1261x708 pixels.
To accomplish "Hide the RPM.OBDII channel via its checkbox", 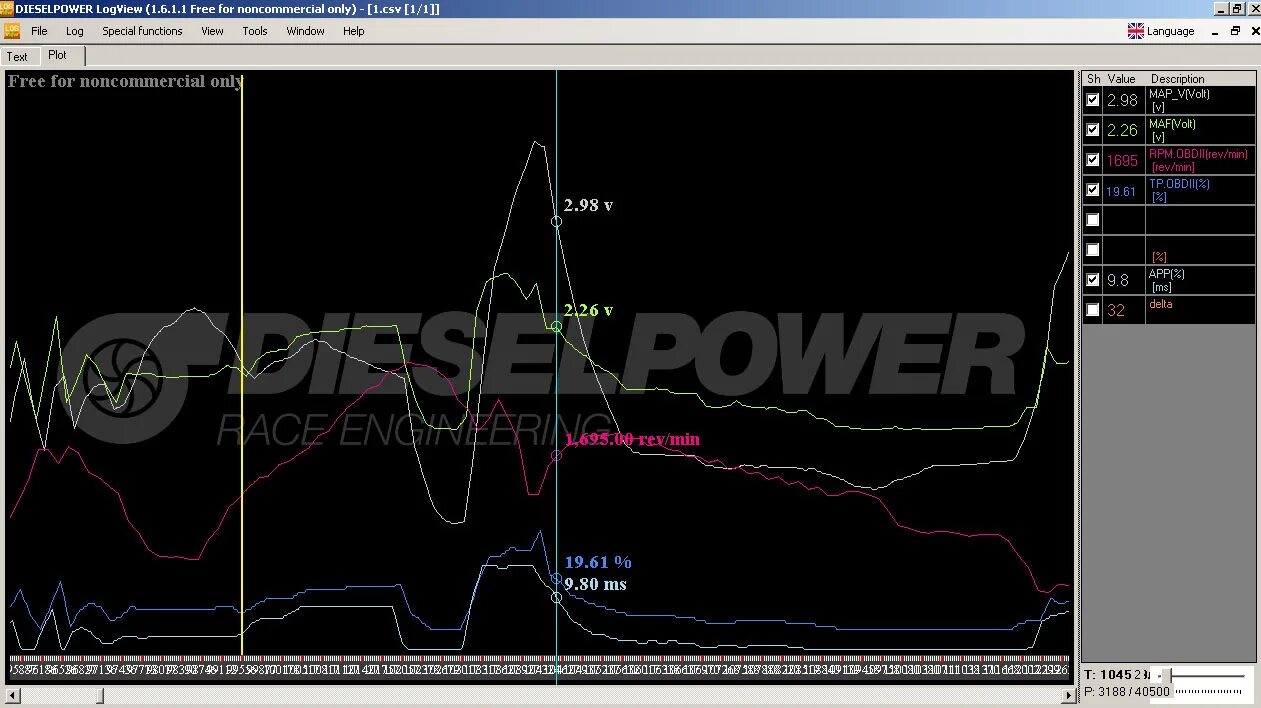I will click(1093, 160).
